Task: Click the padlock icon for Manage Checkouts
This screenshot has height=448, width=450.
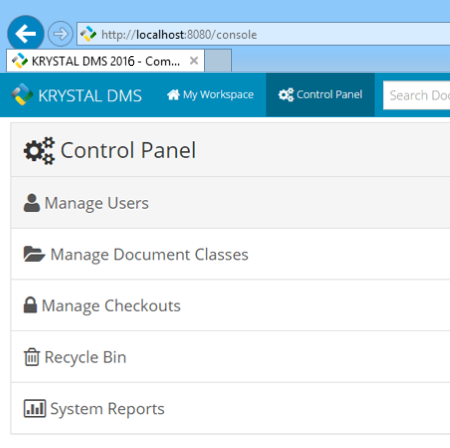Action: 30,305
